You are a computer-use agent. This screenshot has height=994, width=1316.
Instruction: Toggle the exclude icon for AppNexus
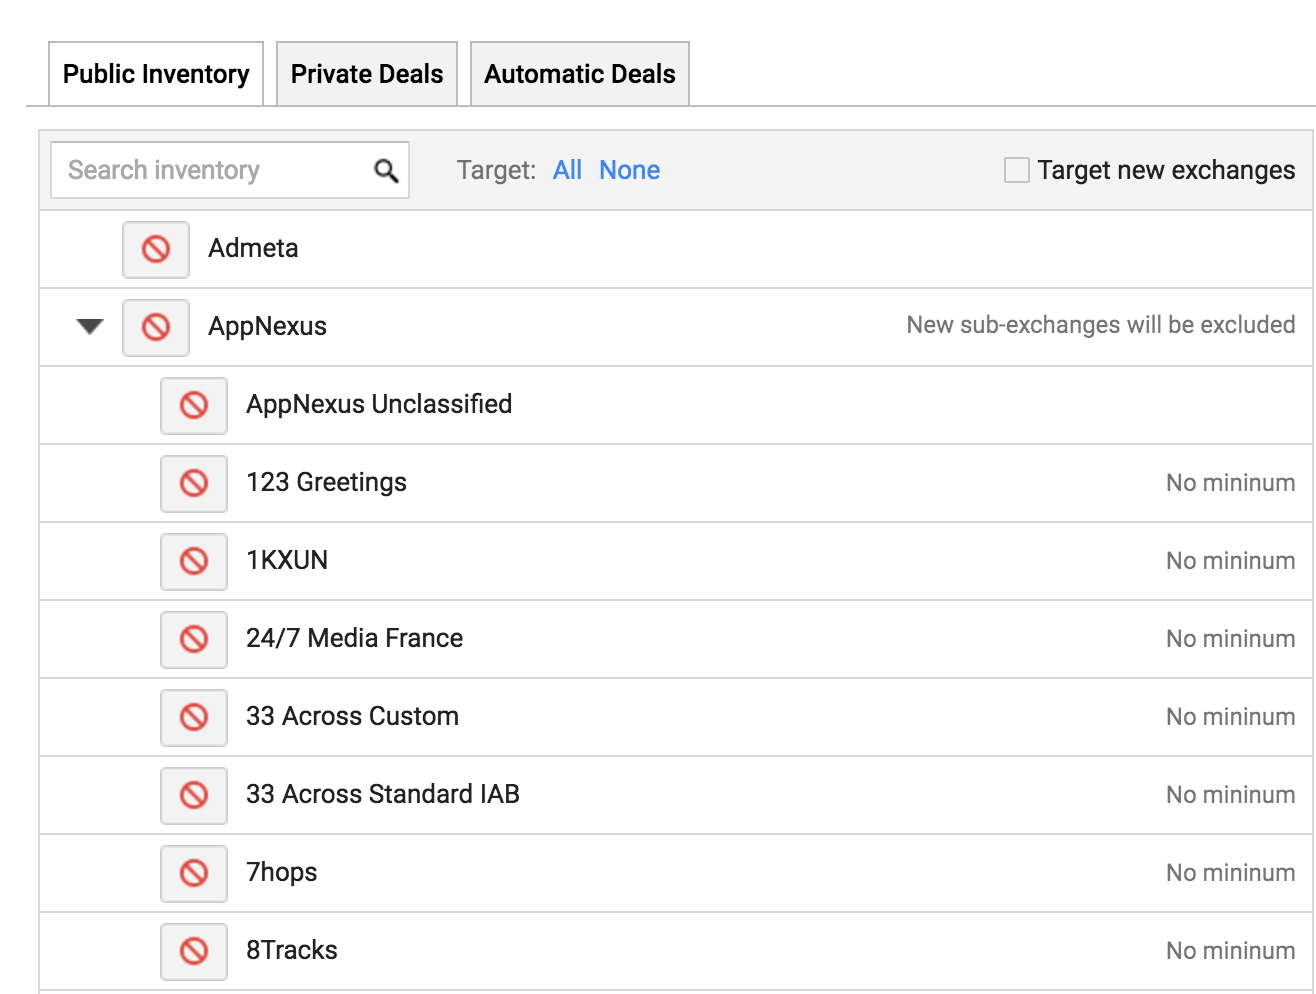(x=156, y=327)
